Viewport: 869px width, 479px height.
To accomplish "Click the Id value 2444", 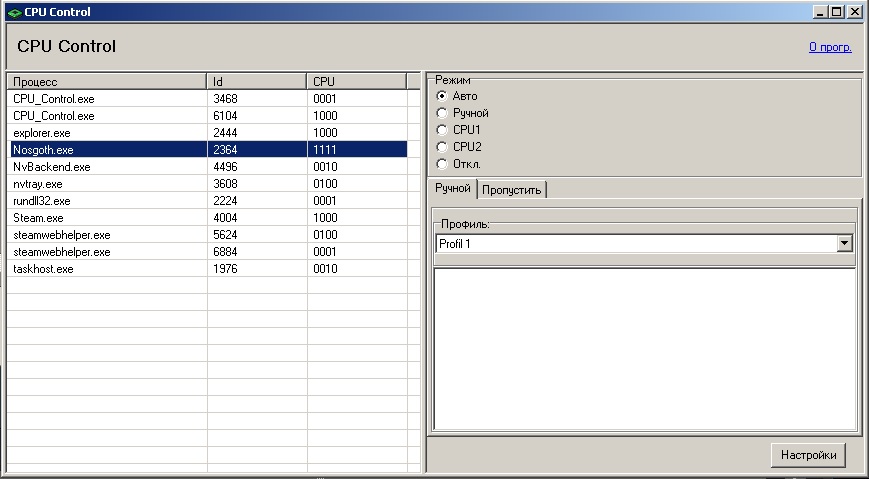I will pyautogui.click(x=225, y=133).
